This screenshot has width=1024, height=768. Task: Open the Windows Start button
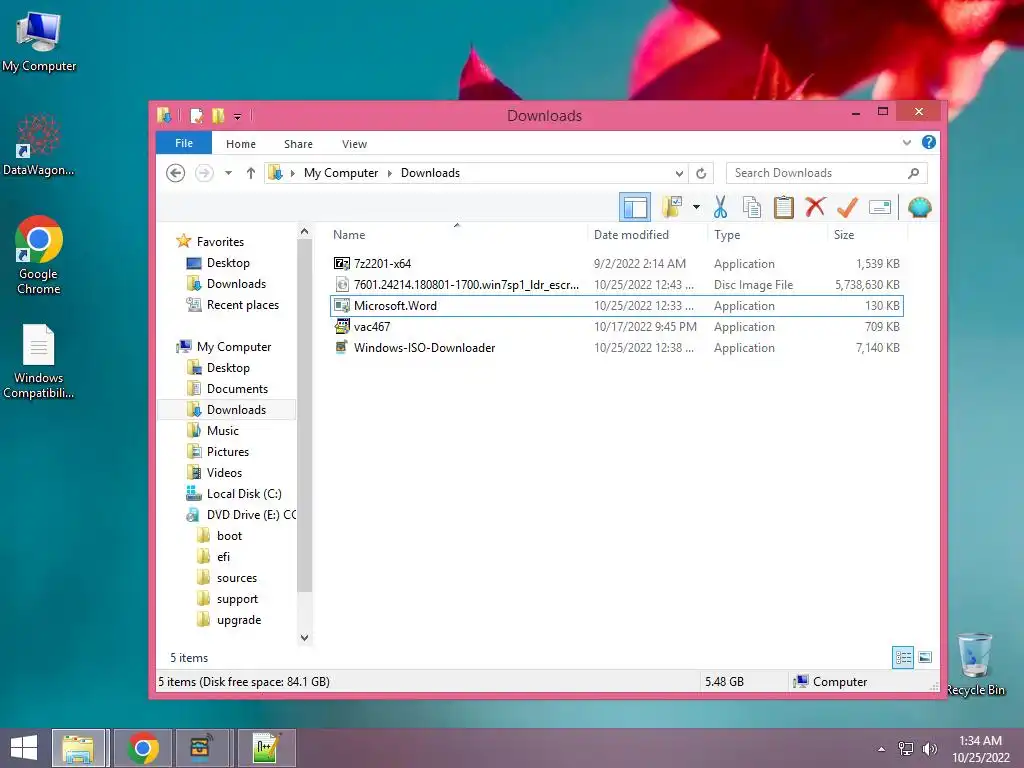pyautogui.click(x=24, y=748)
